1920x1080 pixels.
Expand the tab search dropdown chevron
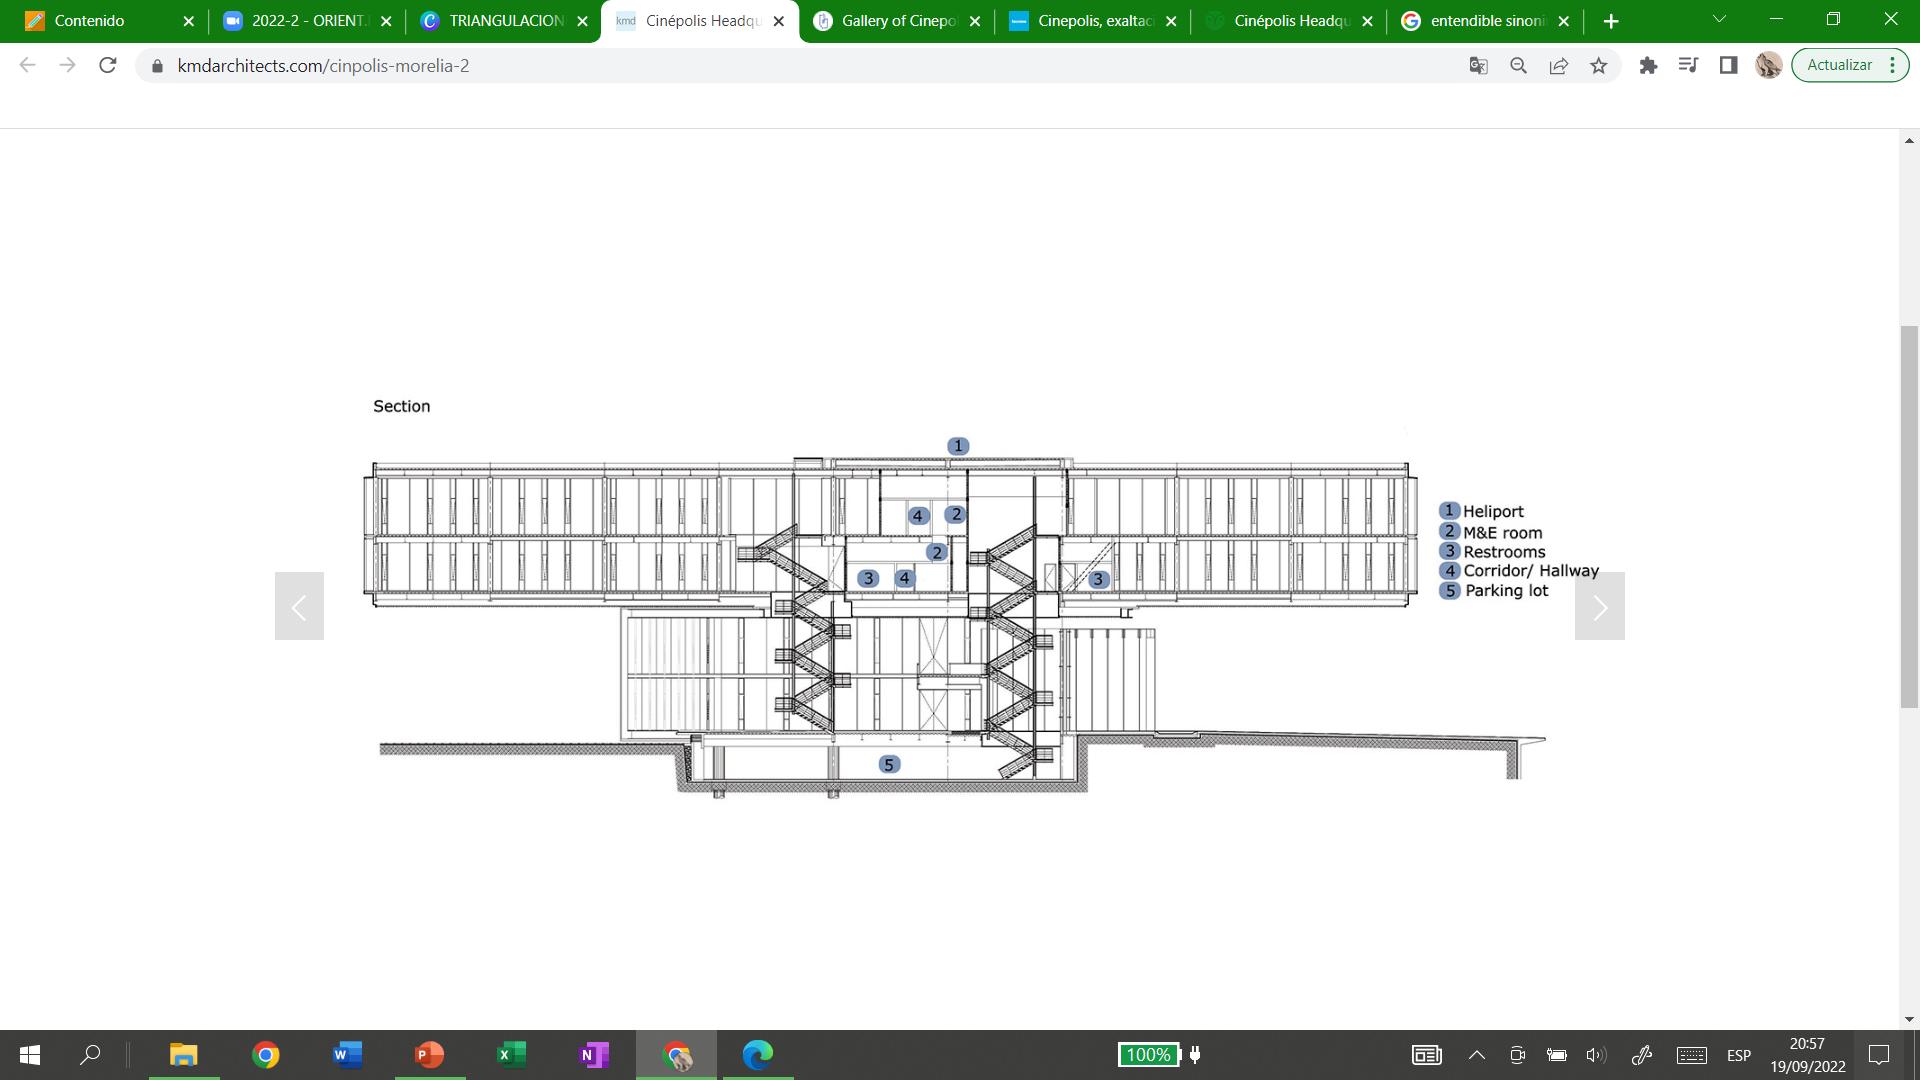coord(1719,20)
